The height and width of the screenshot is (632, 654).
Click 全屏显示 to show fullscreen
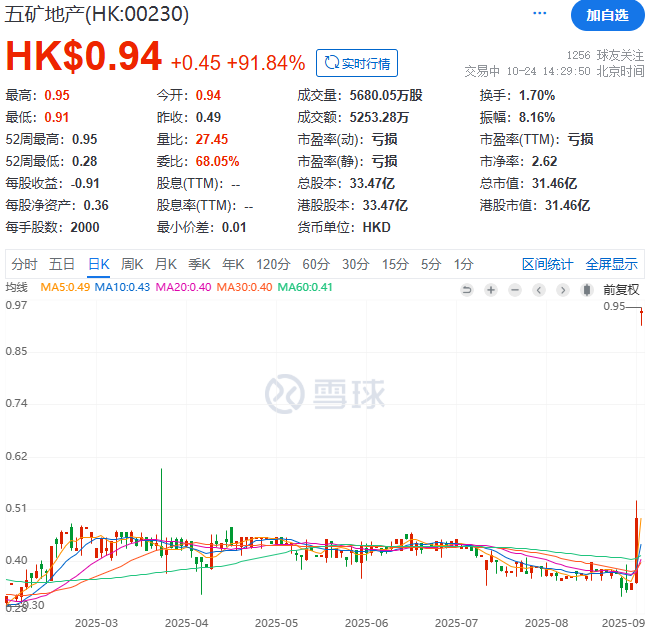(611, 264)
